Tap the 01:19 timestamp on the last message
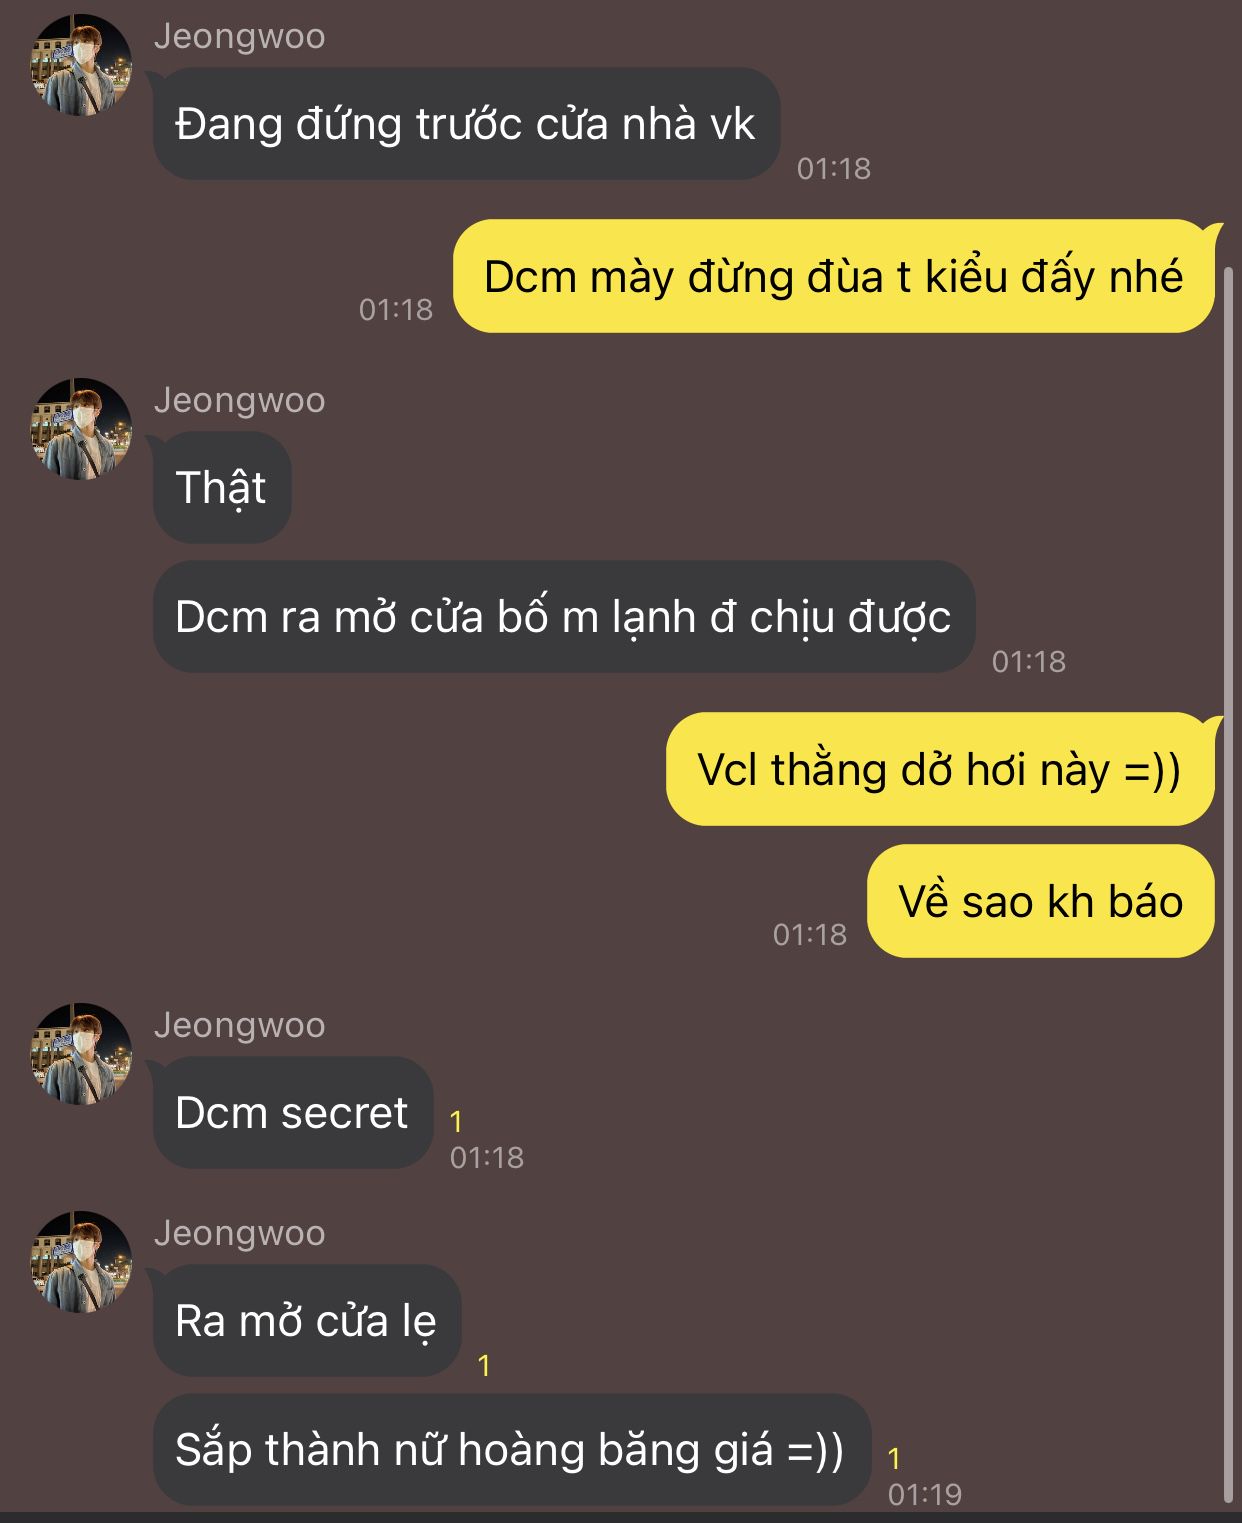The image size is (1242, 1523). pyautogui.click(x=925, y=1494)
